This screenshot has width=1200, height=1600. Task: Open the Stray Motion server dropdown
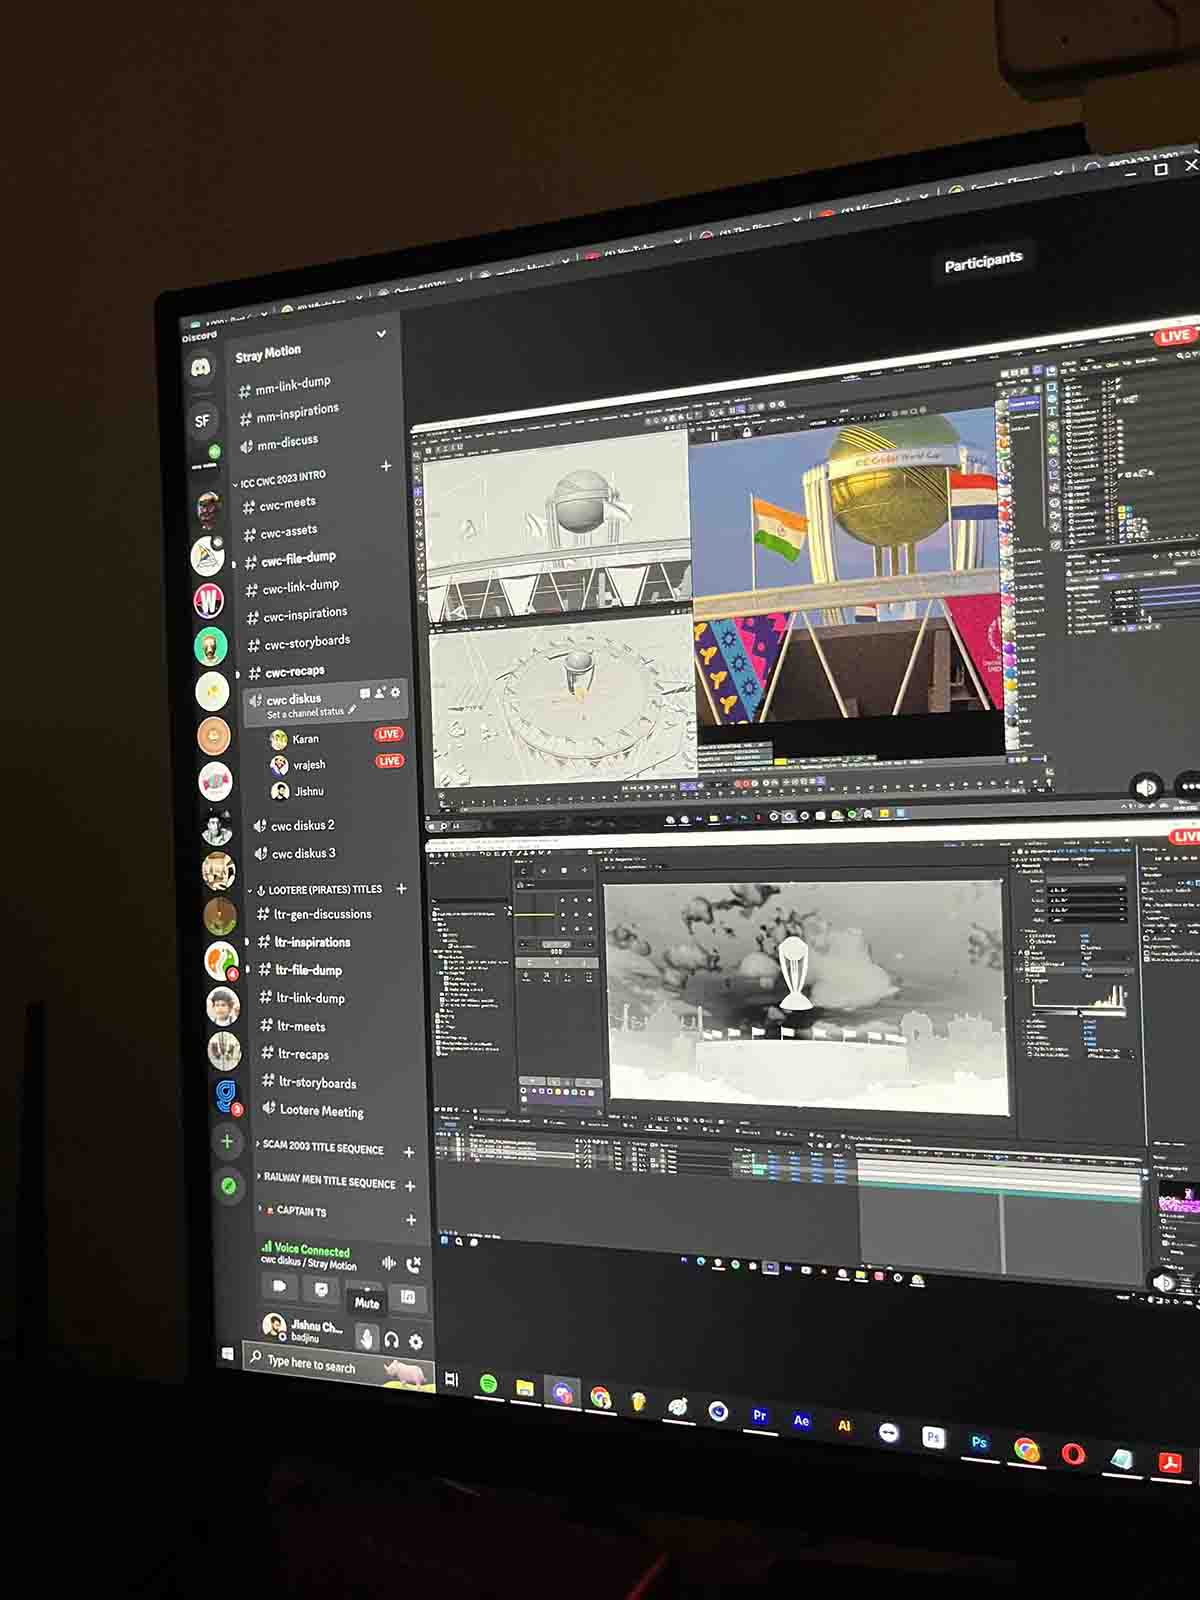(x=381, y=334)
